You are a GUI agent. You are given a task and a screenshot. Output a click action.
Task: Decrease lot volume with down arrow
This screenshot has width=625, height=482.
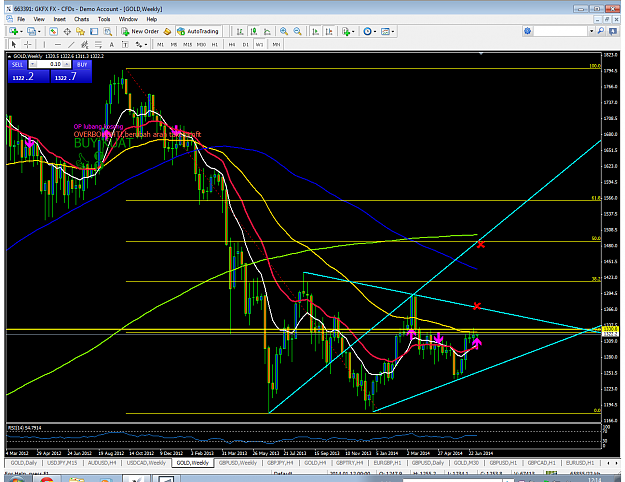33,64
